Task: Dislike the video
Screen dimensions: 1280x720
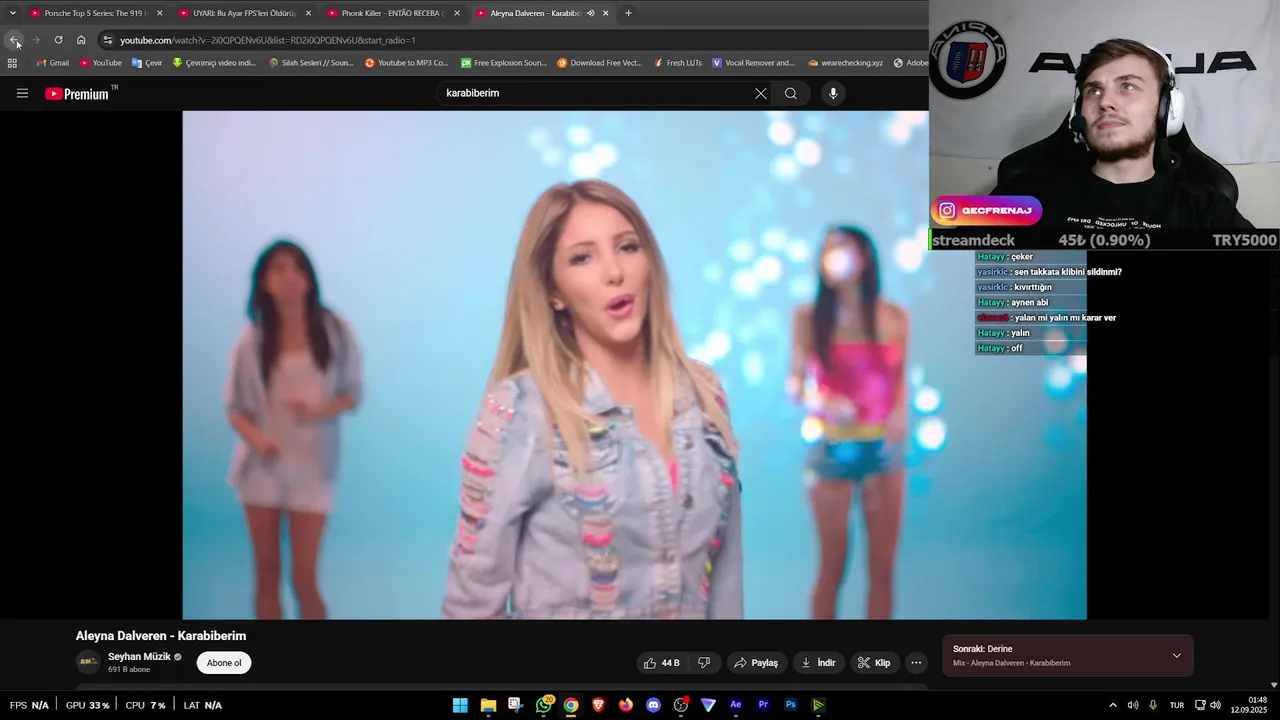Action: [x=704, y=663]
